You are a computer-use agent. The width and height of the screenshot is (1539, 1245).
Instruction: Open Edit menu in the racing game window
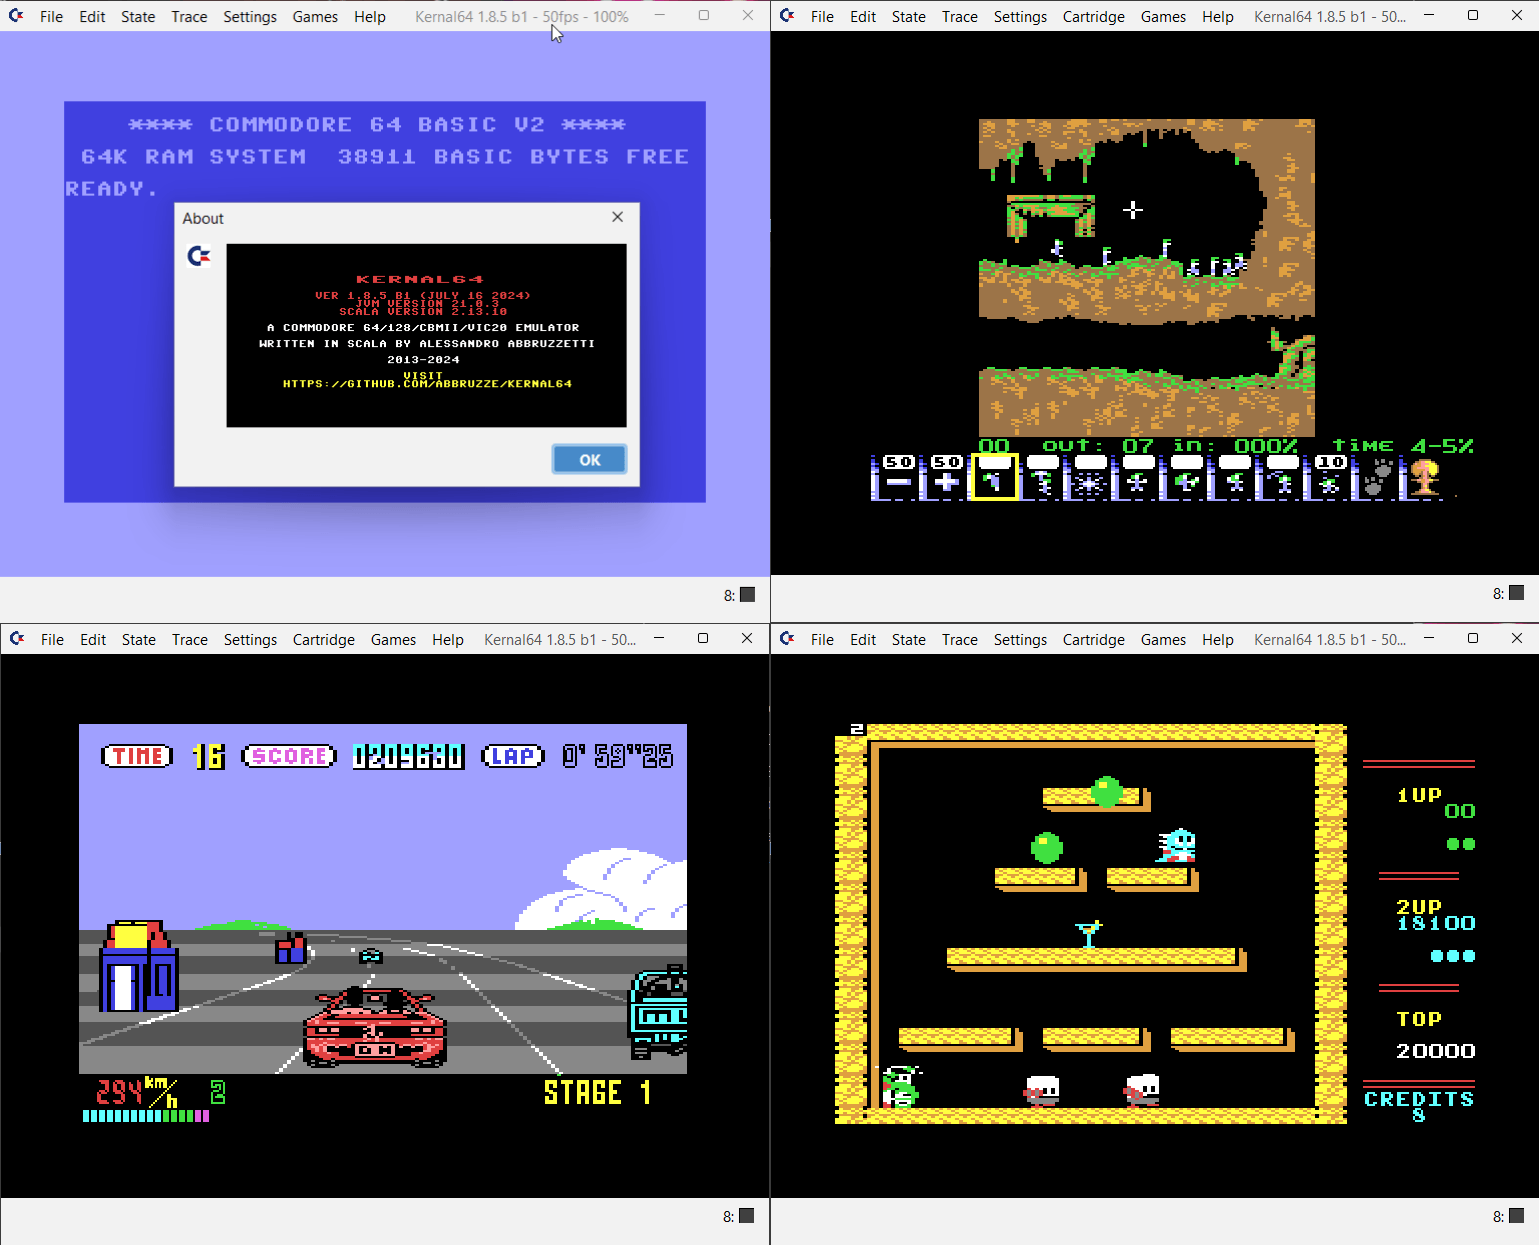click(x=93, y=640)
